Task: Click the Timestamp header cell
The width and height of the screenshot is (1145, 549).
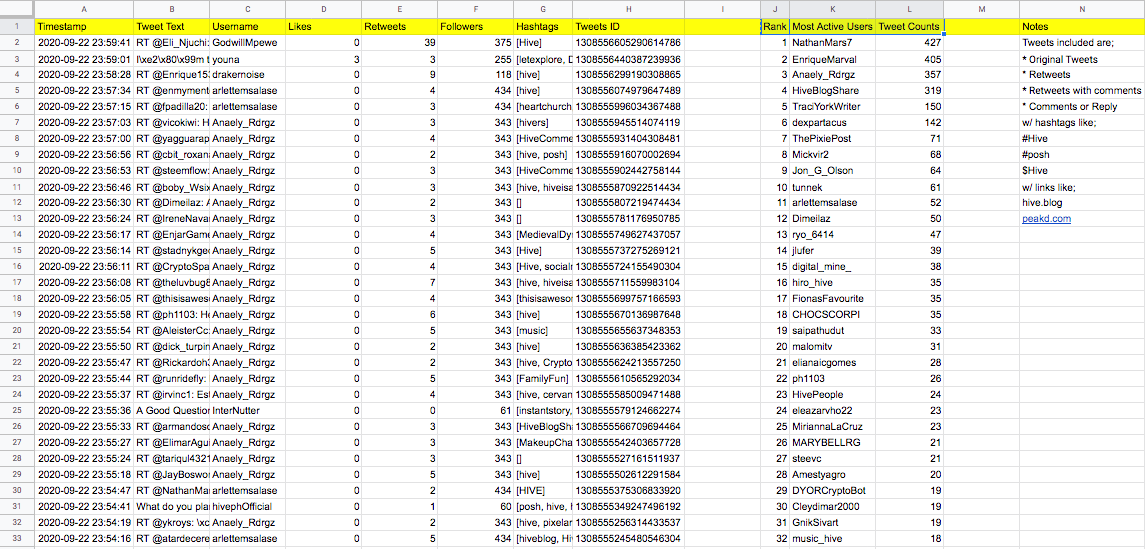Action: coord(85,26)
